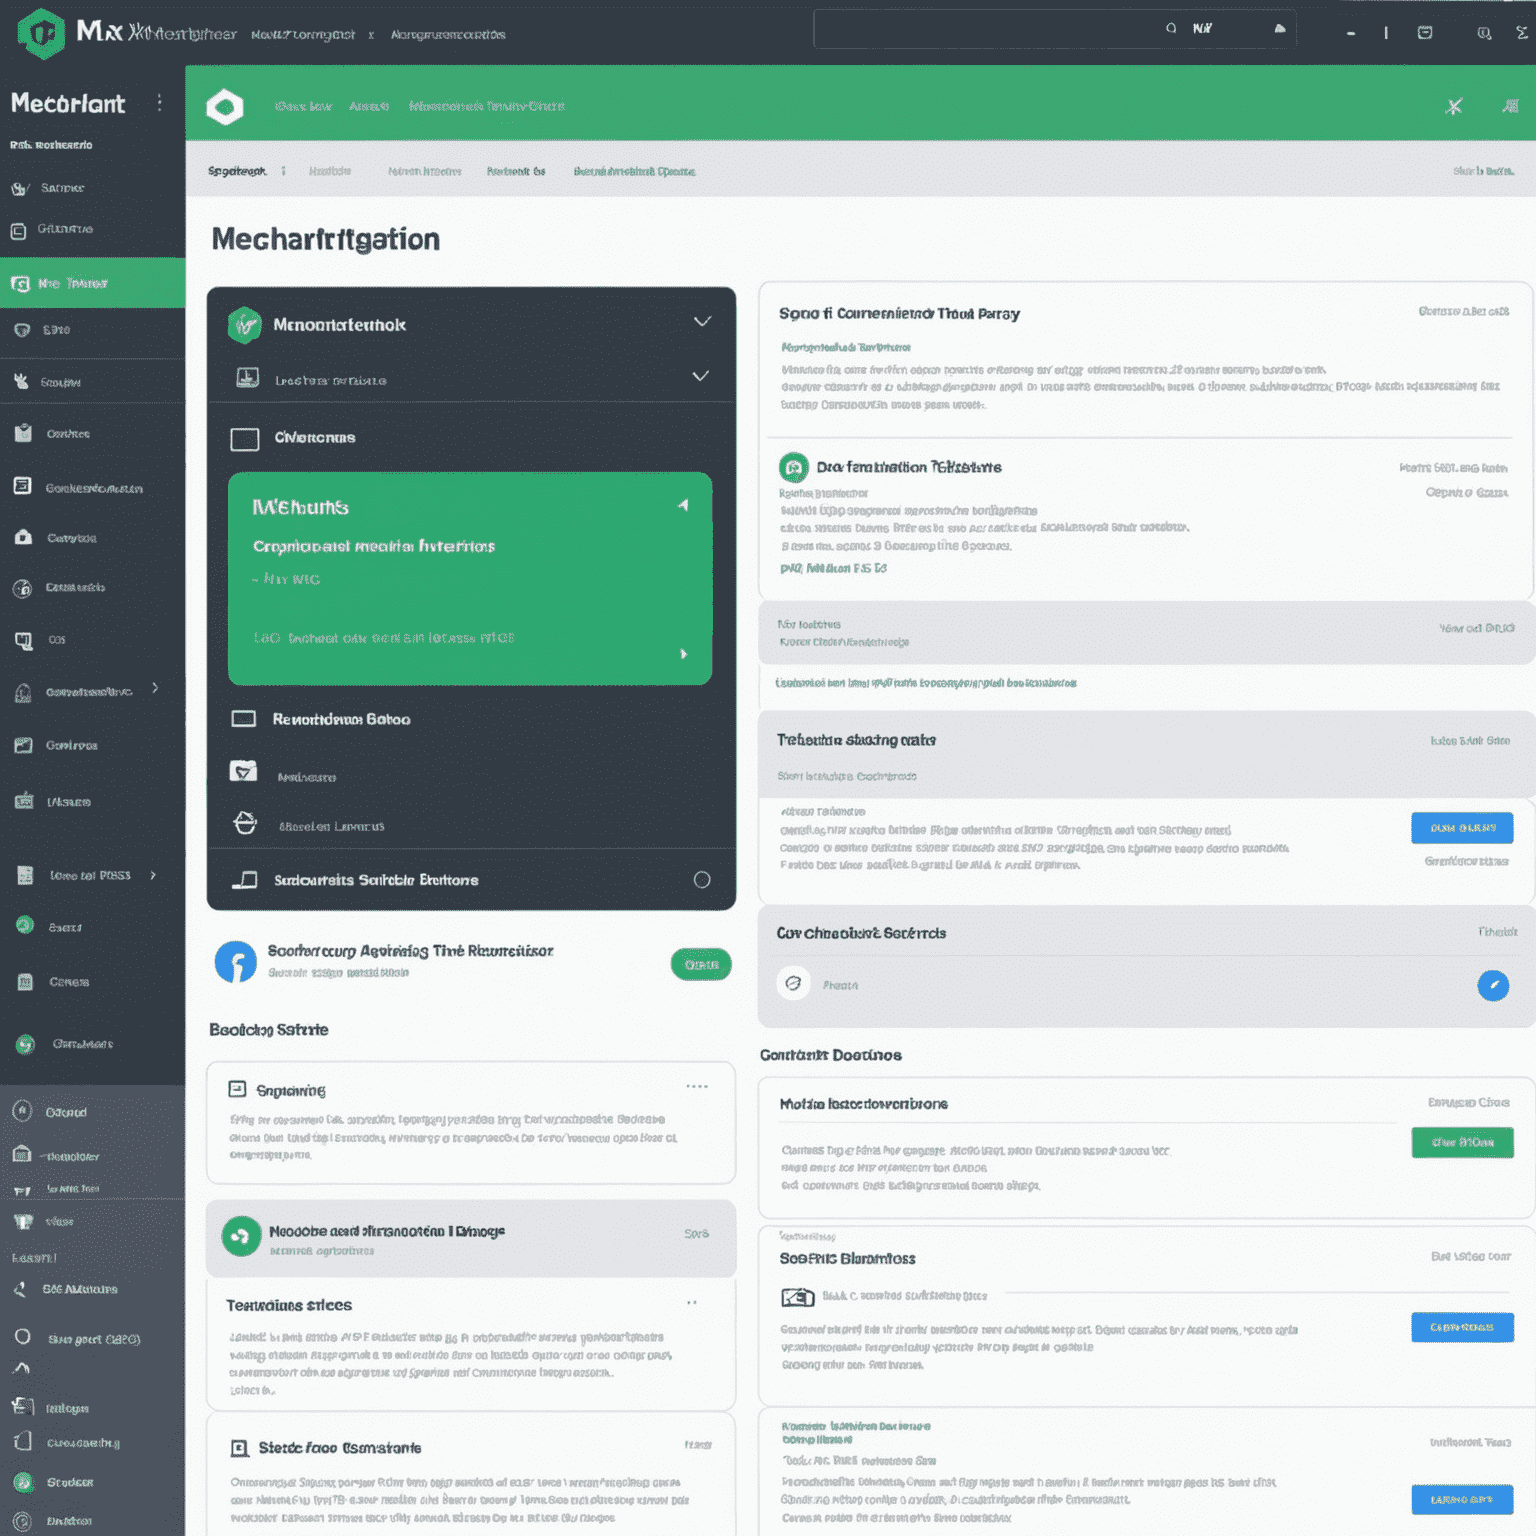Expand the sidebar item ending in 'PISS3'
1536x1536 pixels.
[x=153, y=875]
